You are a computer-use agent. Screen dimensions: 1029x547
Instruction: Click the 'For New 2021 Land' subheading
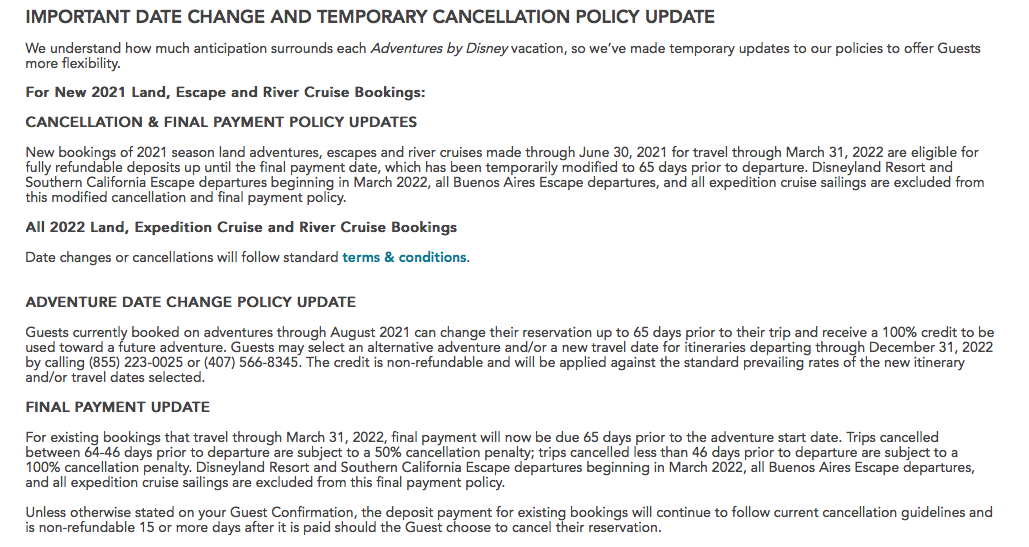tap(225, 92)
